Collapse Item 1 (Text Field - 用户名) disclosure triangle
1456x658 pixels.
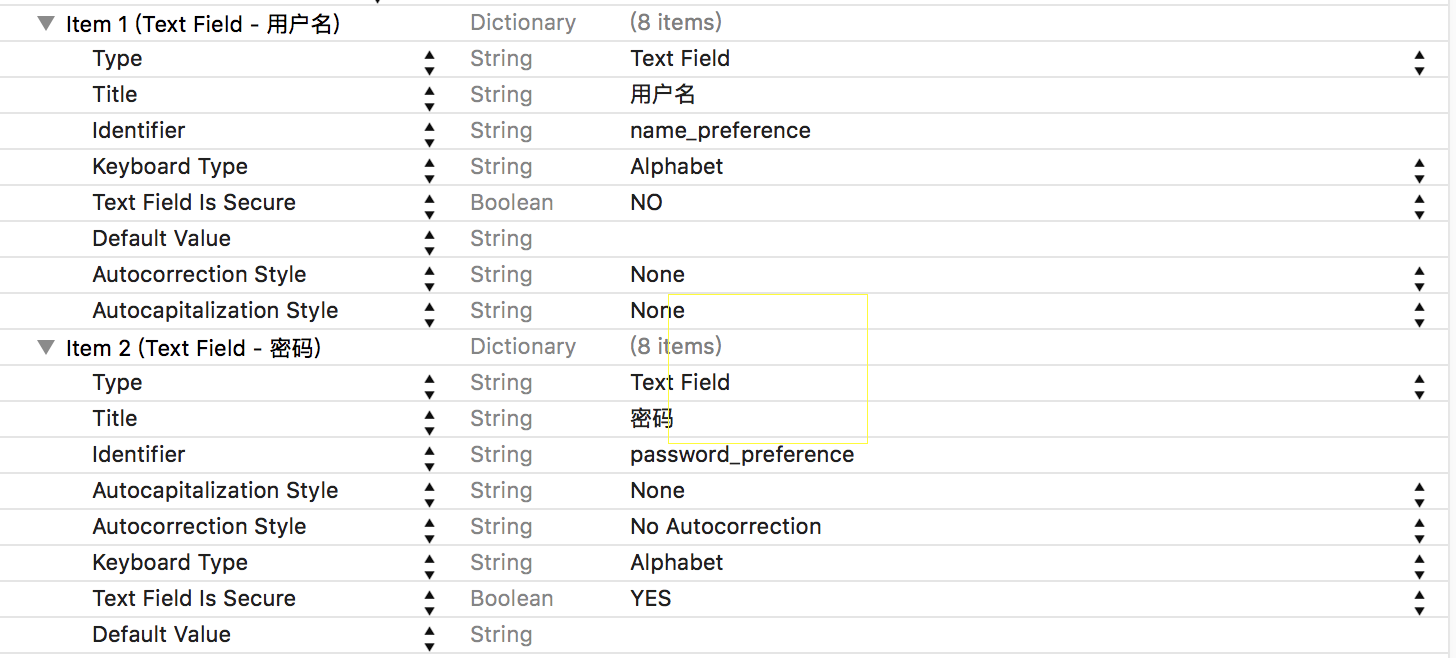[x=46, y=23]
